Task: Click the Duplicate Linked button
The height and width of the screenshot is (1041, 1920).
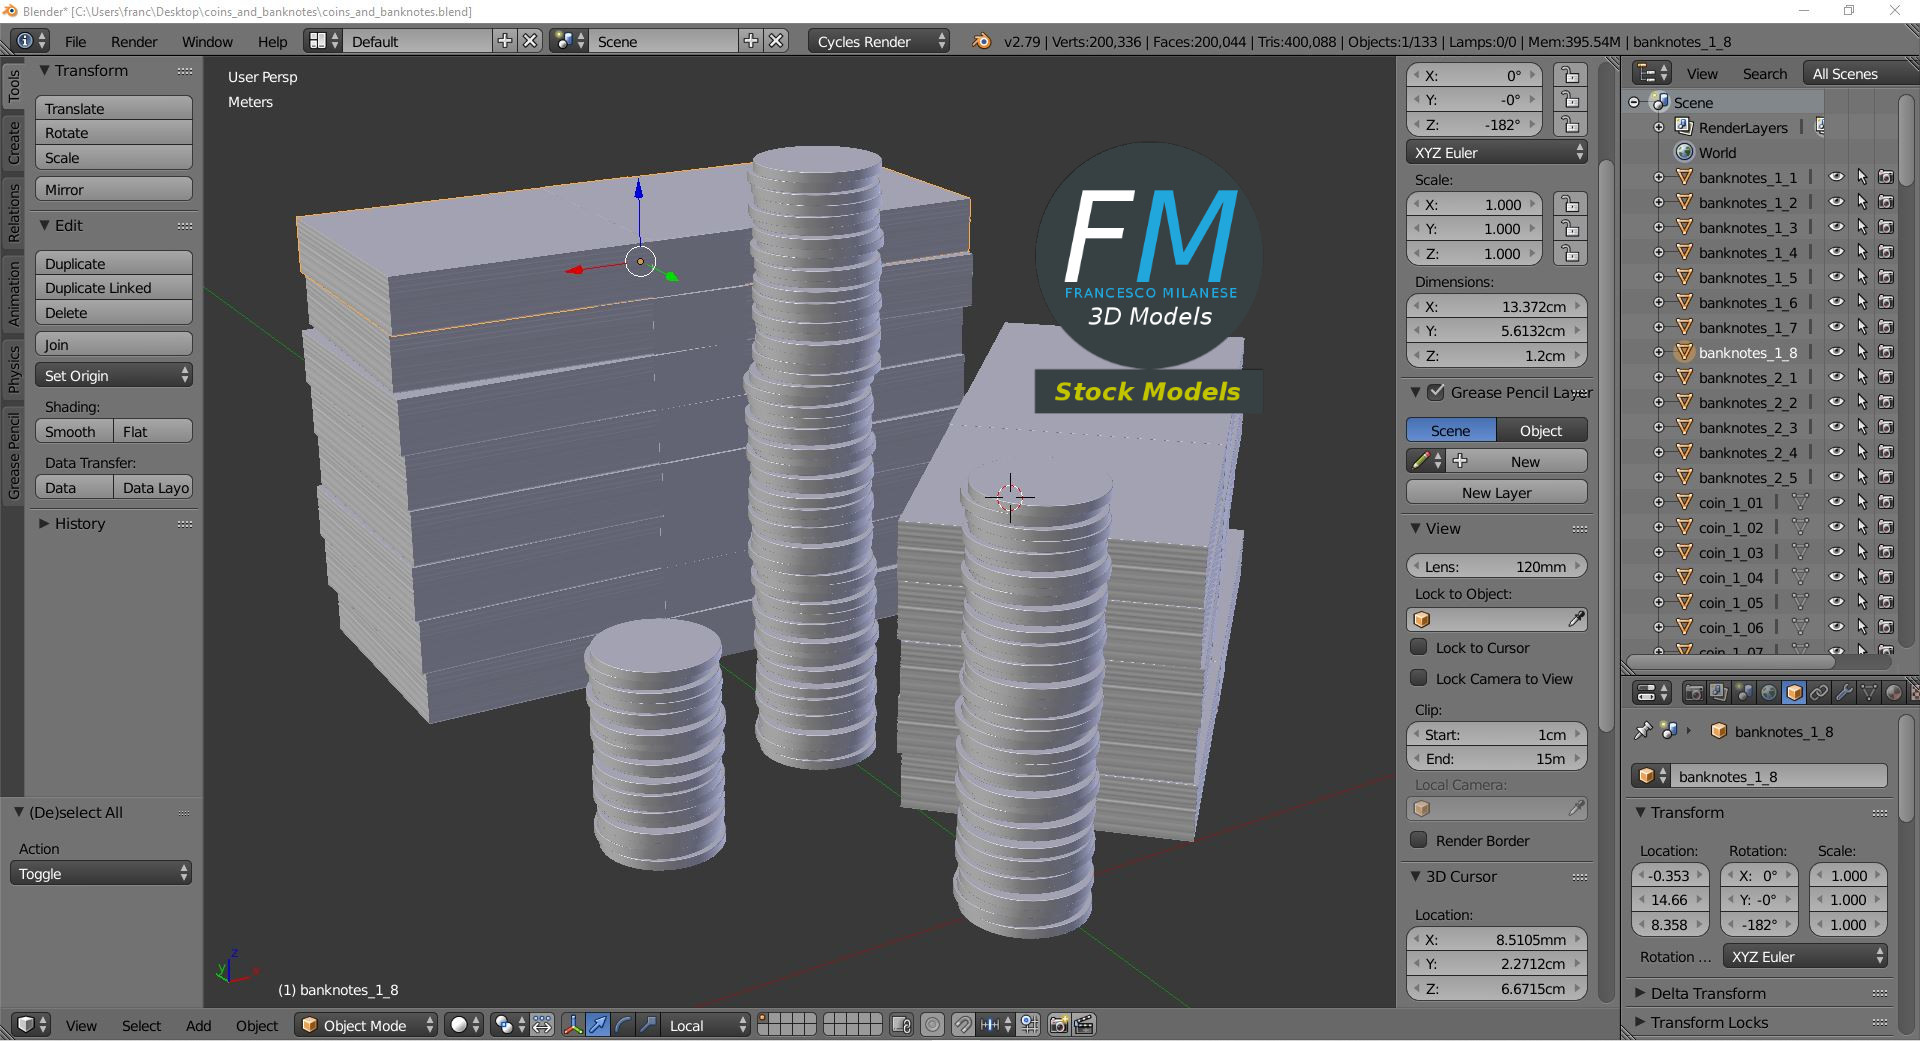Action: pyautogui.click(x=113, y=288)
